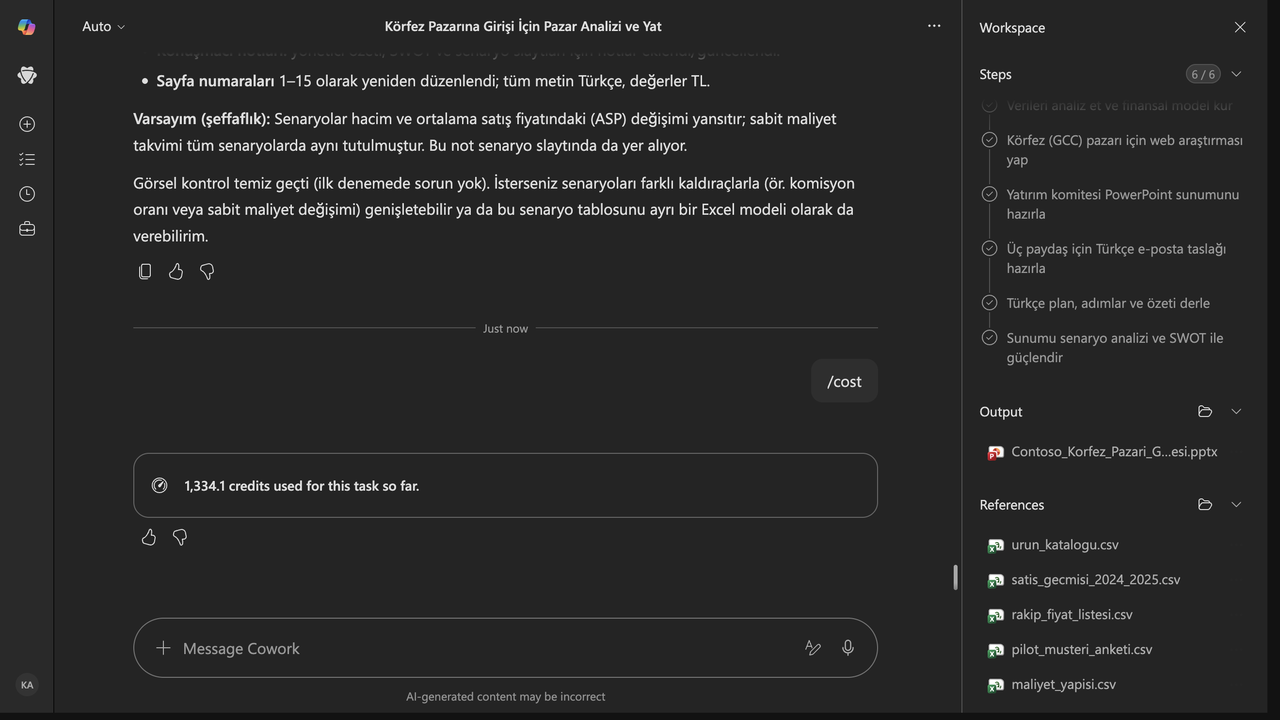
Task: Close the Workspace panel
Action: coord(1240,28)
